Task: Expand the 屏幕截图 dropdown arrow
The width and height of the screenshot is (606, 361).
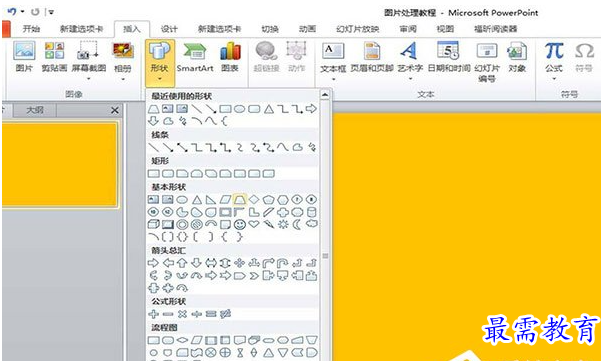Action: coord(89,80)
